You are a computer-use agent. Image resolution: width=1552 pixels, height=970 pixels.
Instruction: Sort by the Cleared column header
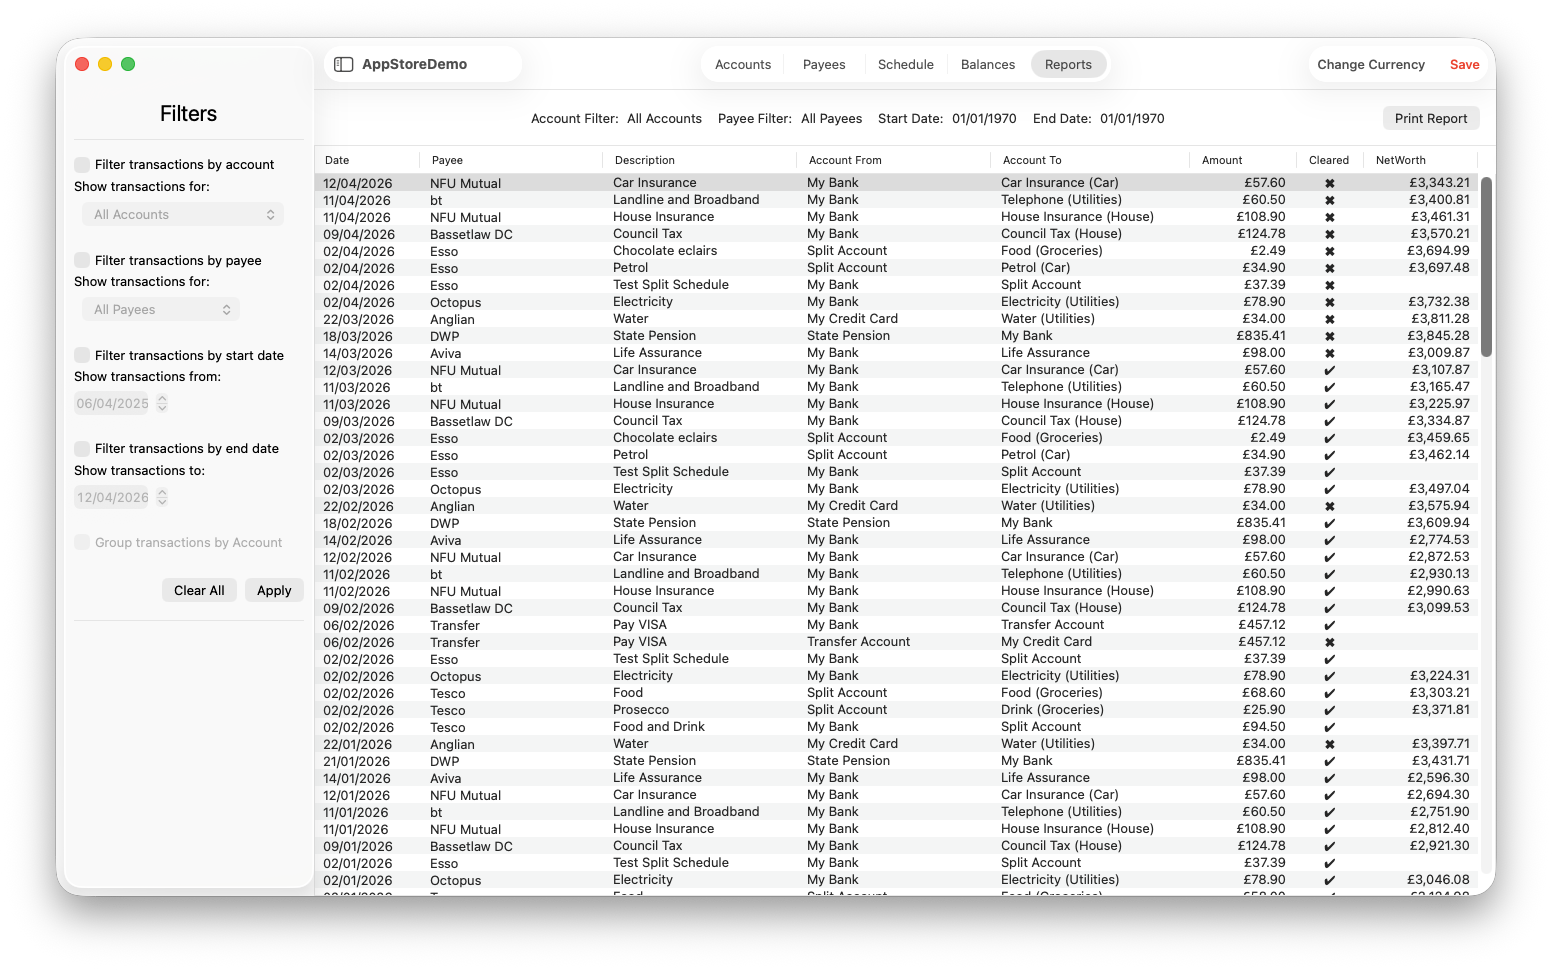click(1329, 160)
